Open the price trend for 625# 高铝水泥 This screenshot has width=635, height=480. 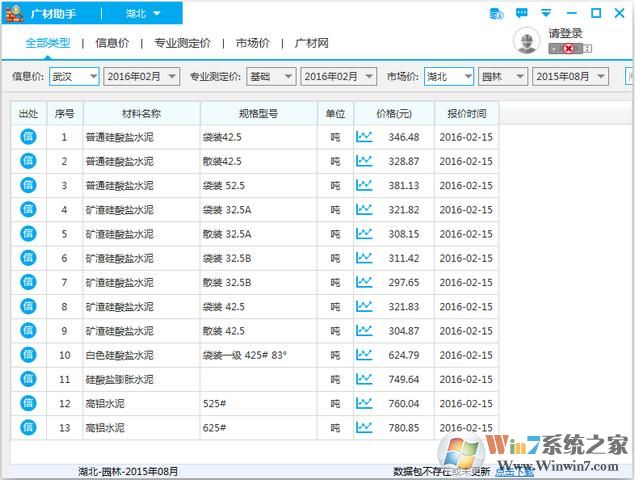point(364,428)
